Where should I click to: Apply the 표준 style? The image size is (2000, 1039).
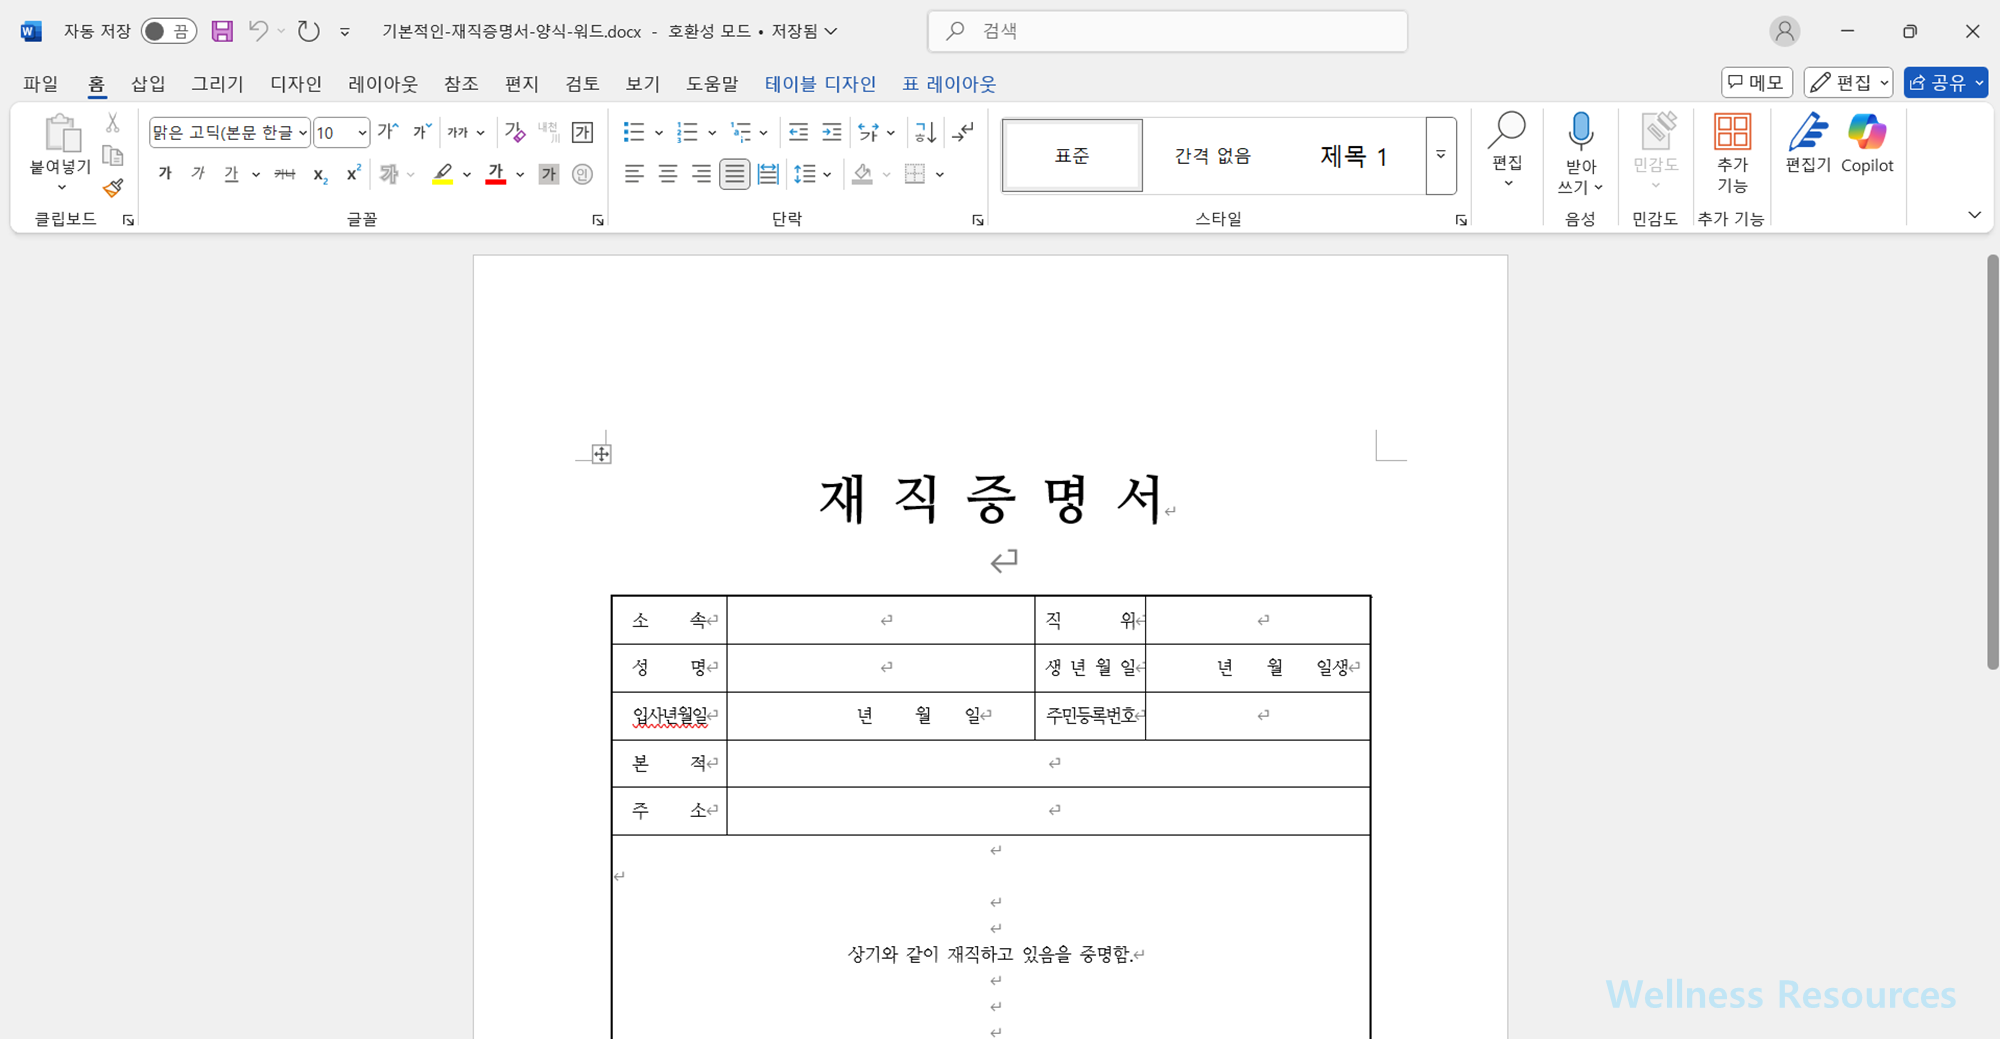pos(1072,155)
